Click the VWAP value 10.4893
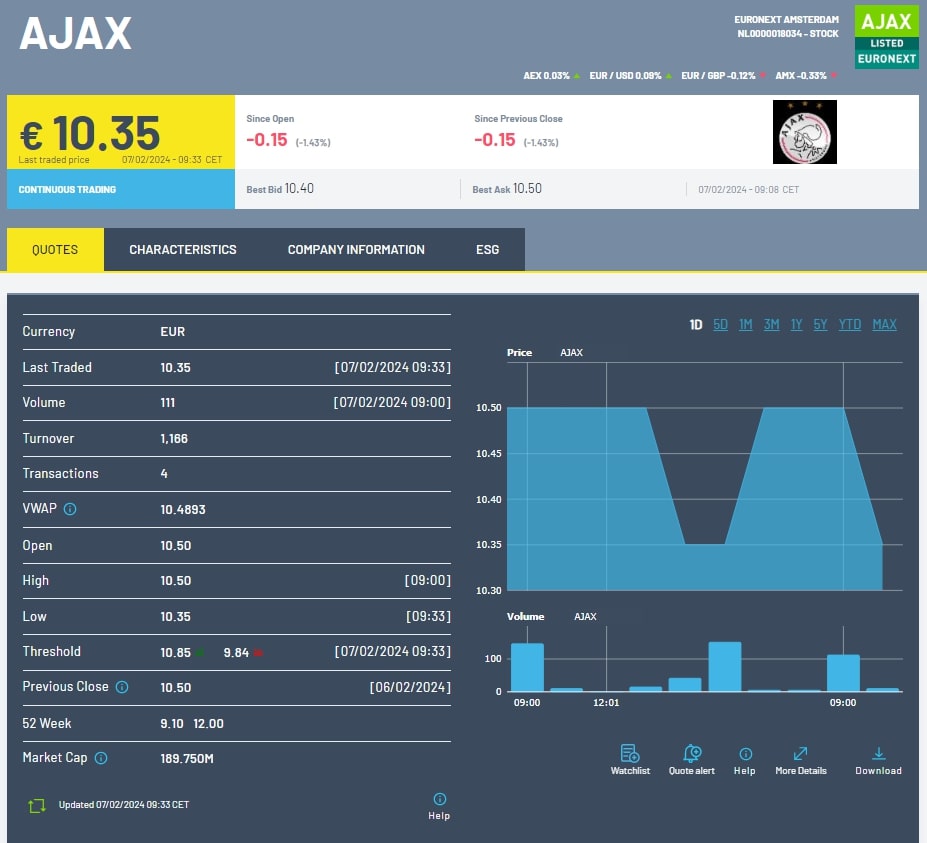The height and width of the screenshot is (843, 927). [x=183, y=510]
